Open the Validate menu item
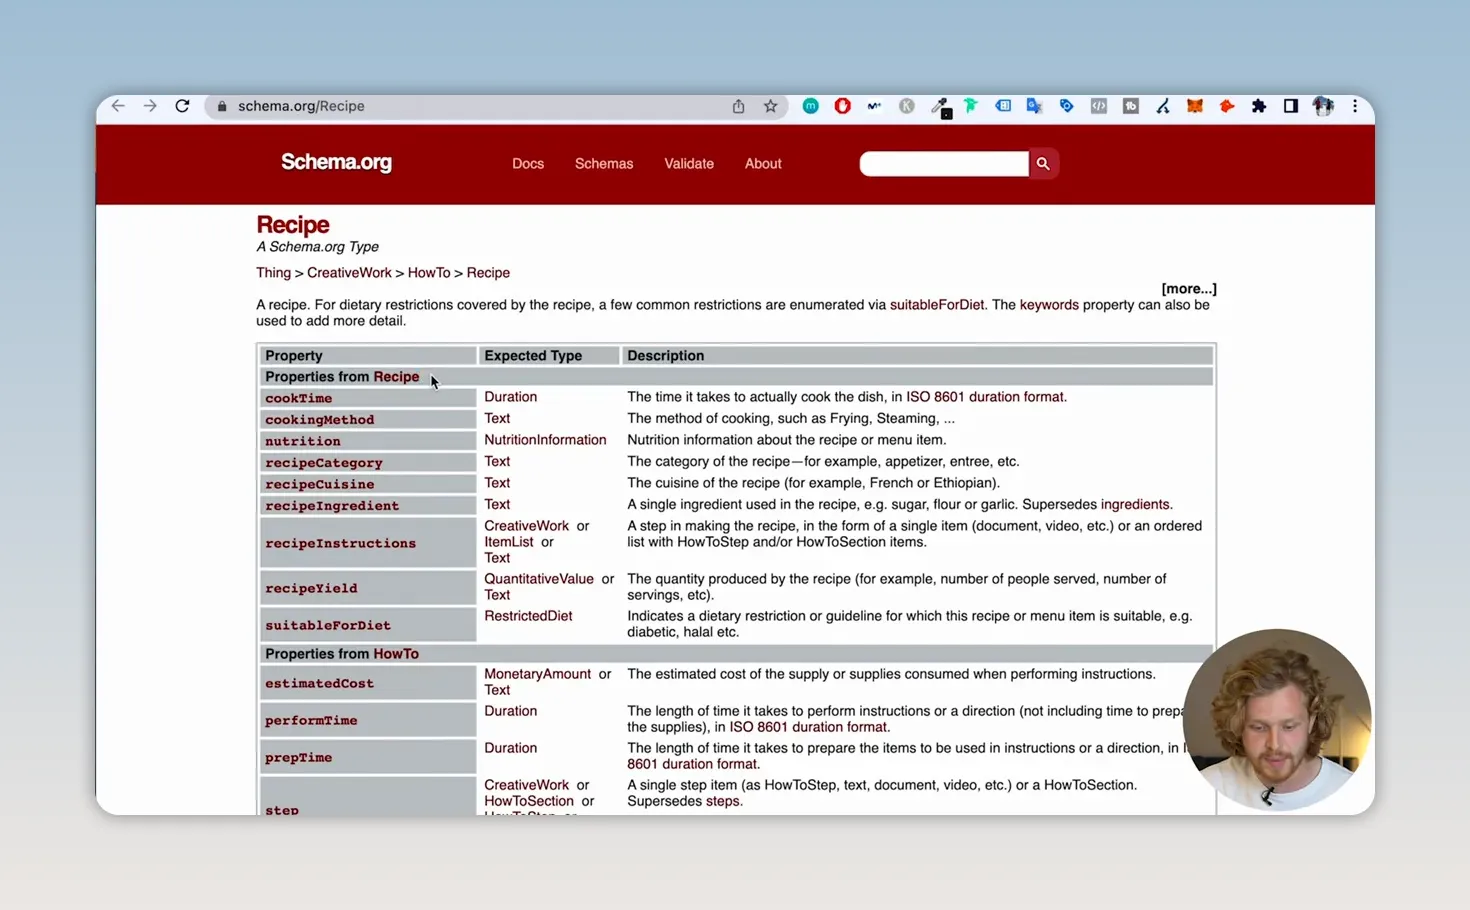1470x910 pixels. [689, 164]
